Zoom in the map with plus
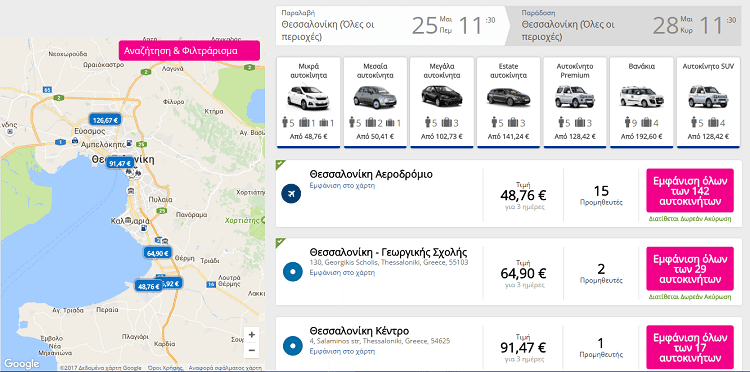750x372 pixels. [x=252, y=335]
